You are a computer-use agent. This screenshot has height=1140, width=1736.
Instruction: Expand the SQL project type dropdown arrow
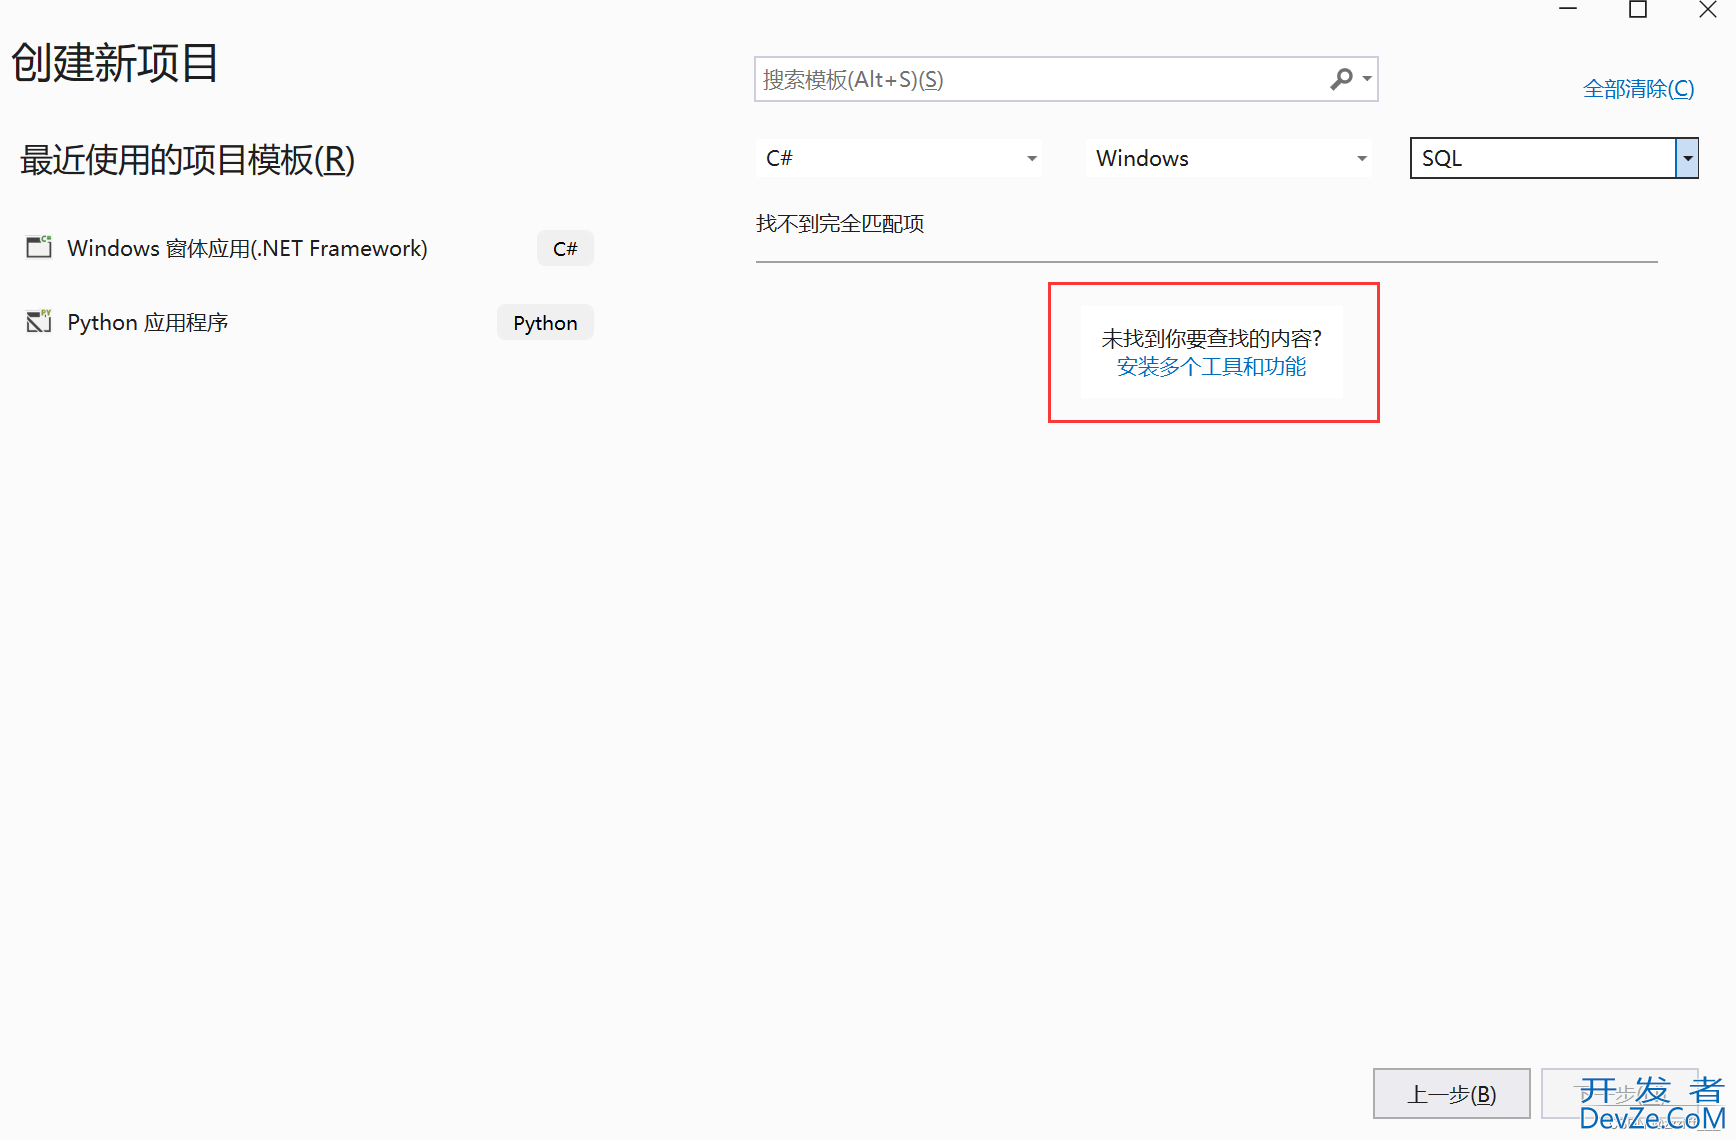point(1687,158)
